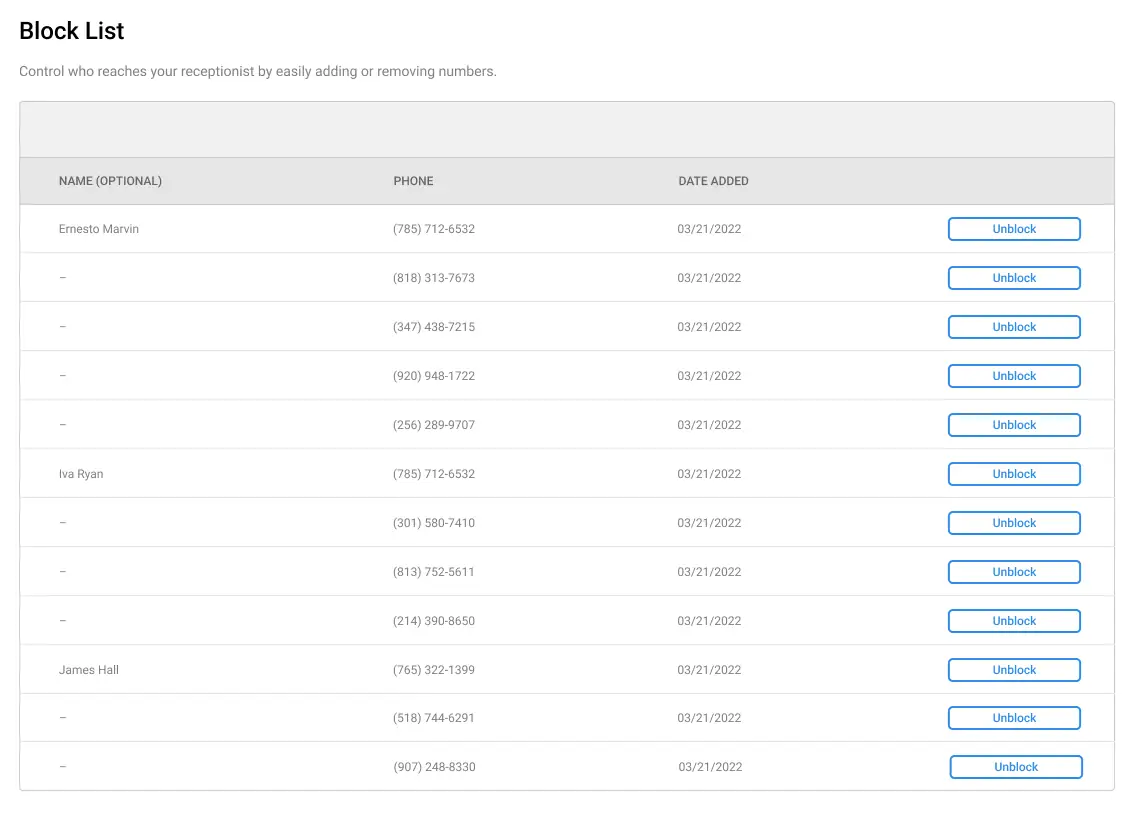Screen dimensions: 1134x820
Task: Click the date in the (907) 248-8330 row
Action: coord(710,767)
